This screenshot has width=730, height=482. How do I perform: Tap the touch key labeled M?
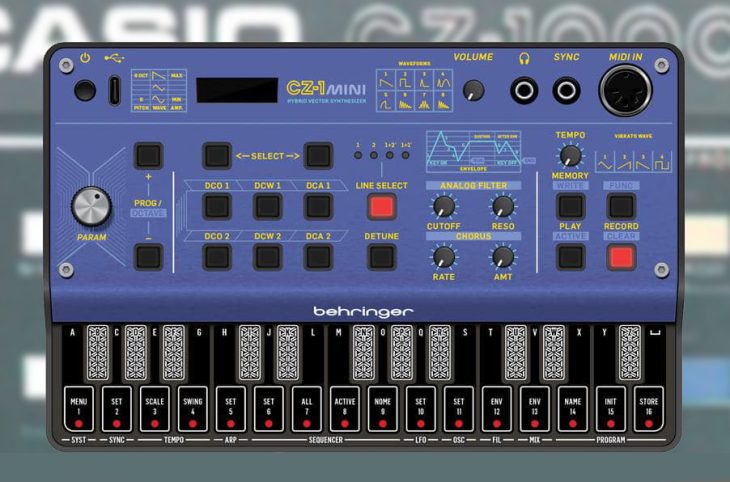pos(339,354)
